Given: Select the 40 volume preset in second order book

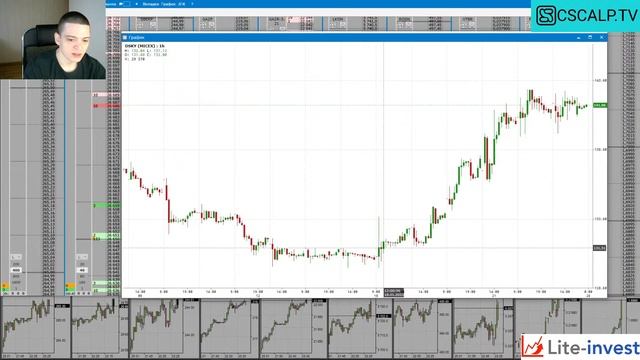Looking at the screenshot, I should tap(82, 270).
